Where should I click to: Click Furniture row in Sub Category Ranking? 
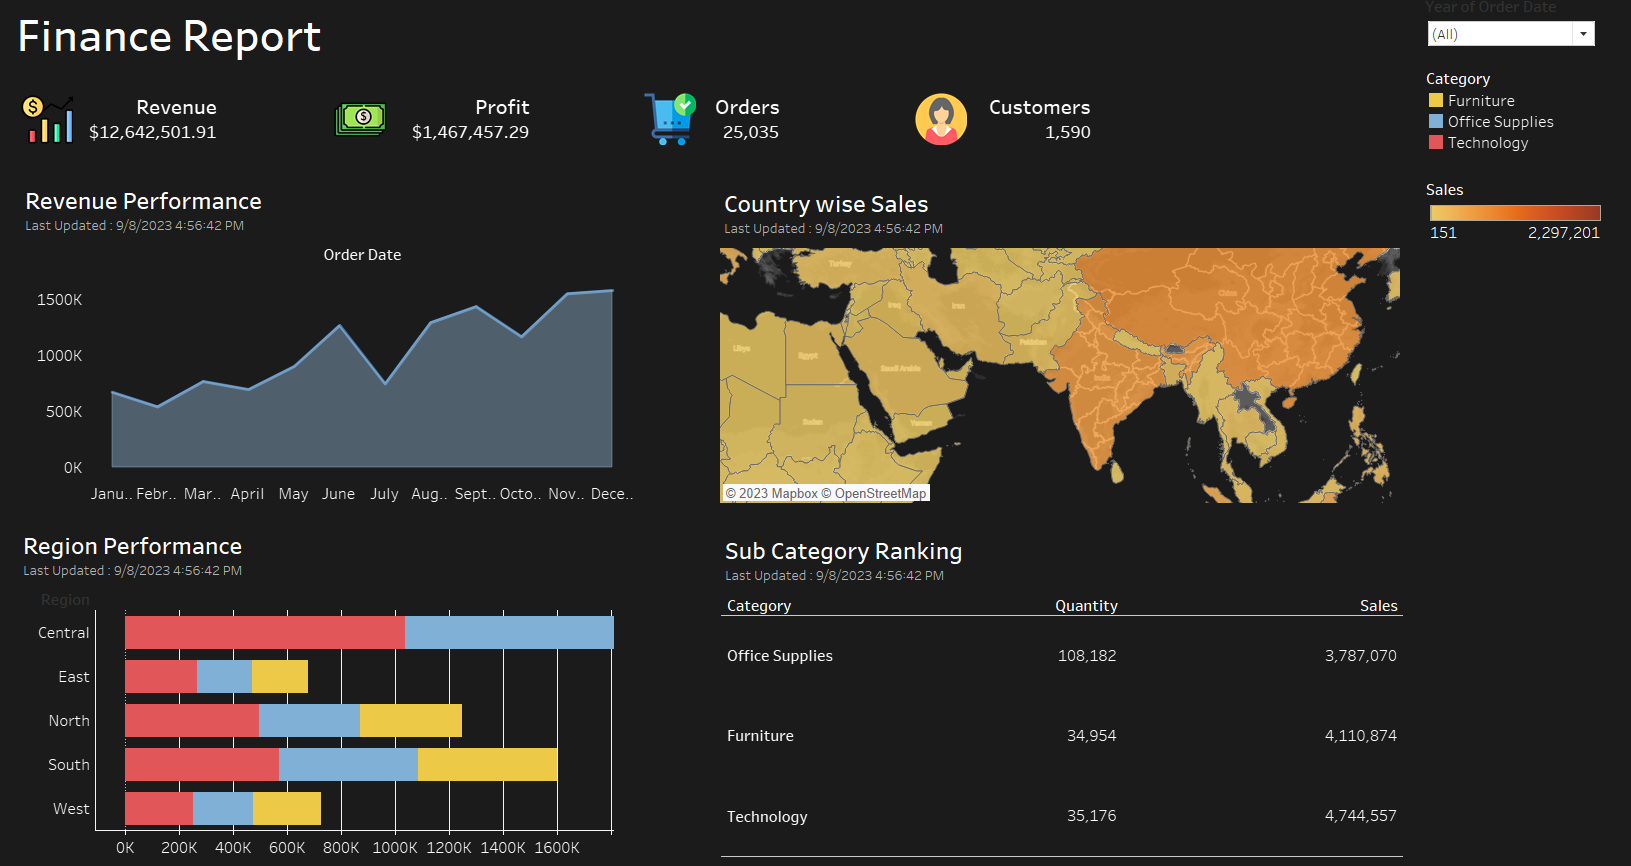[1061, 736]
